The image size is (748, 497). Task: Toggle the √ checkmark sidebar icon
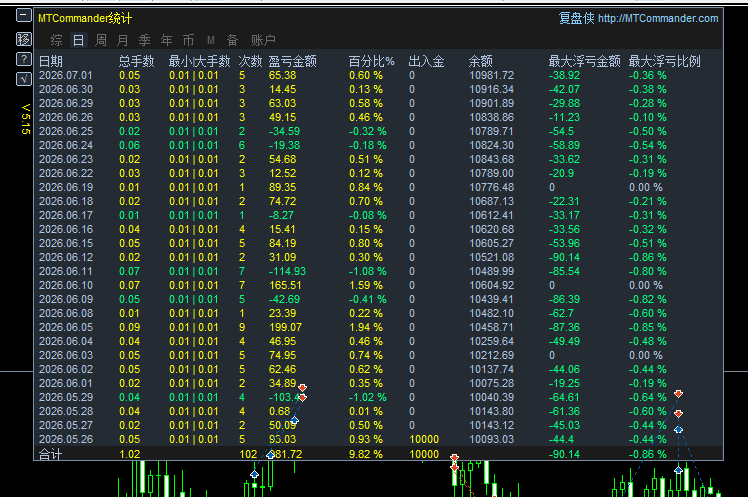click(x=23, y=79)
